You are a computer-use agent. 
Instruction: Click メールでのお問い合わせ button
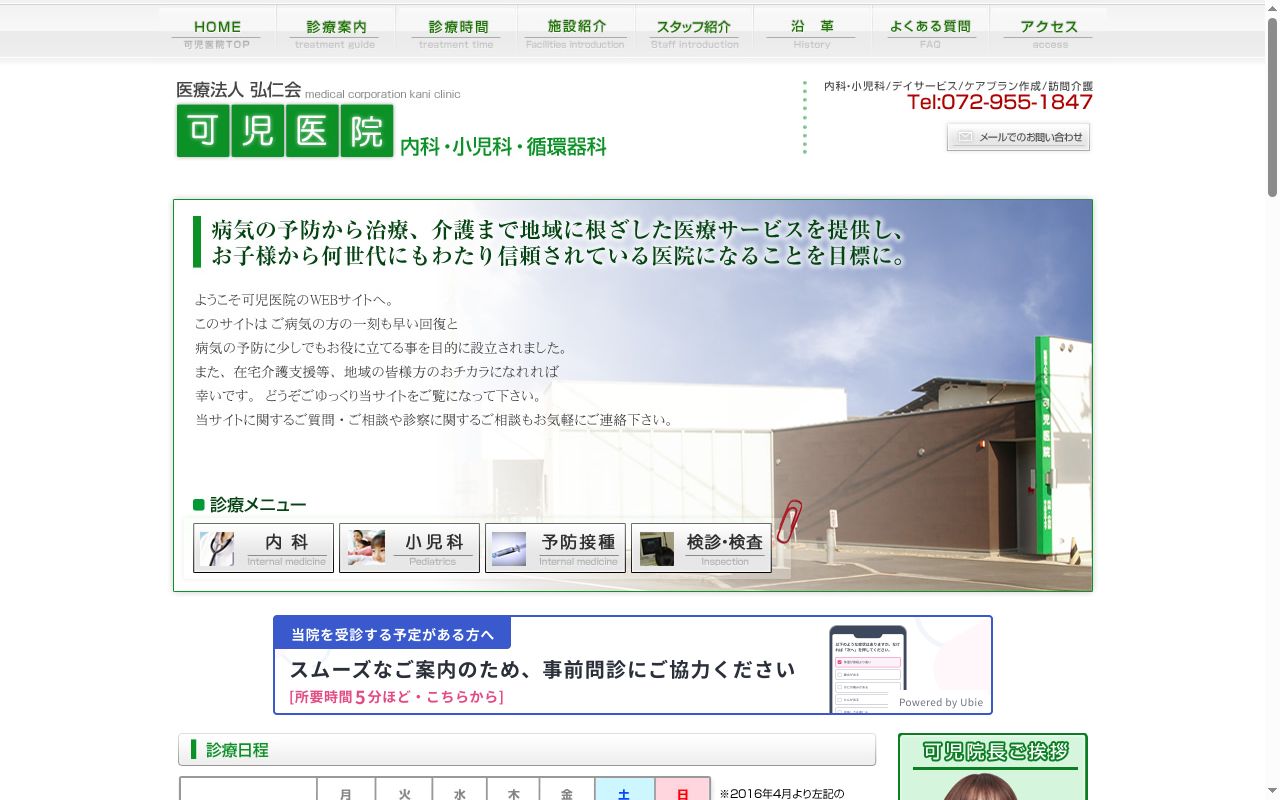coord(1018,137)
